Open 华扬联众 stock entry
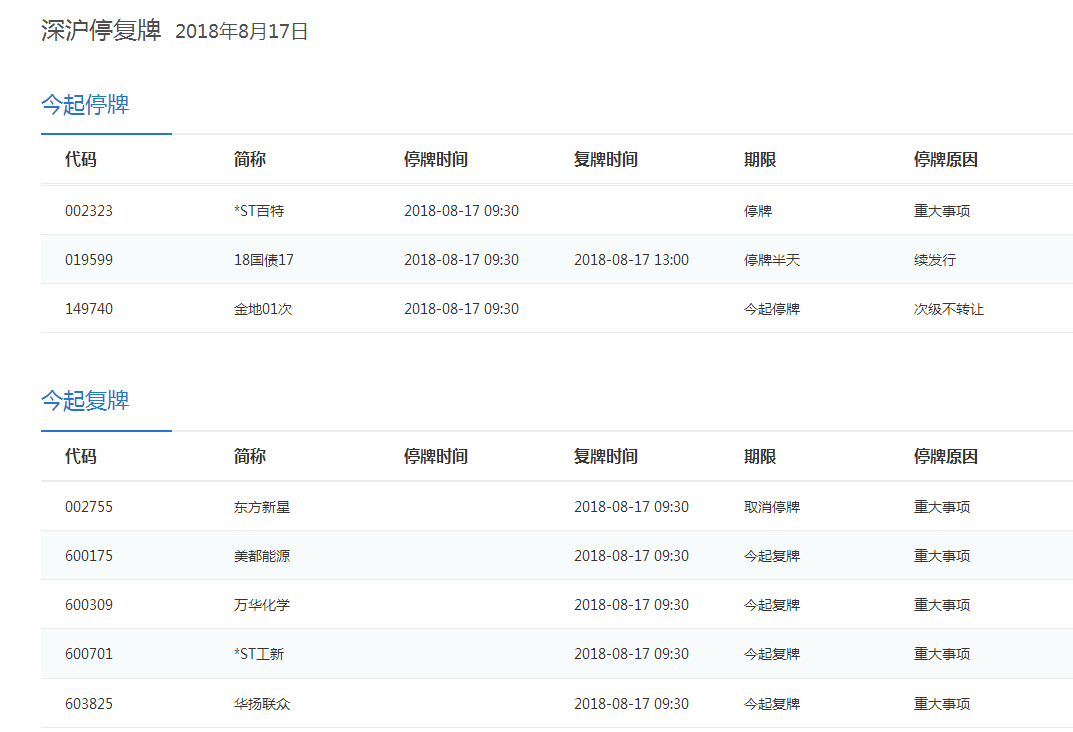This screenshot has height=732, width=1073. pyautogui.click(x=262, y=704)
